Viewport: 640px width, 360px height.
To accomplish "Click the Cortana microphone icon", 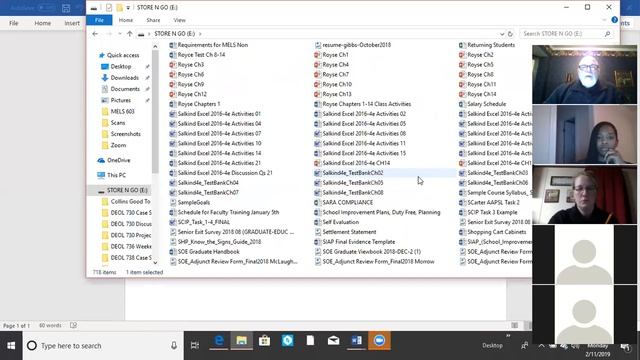I will coord(174,346).
